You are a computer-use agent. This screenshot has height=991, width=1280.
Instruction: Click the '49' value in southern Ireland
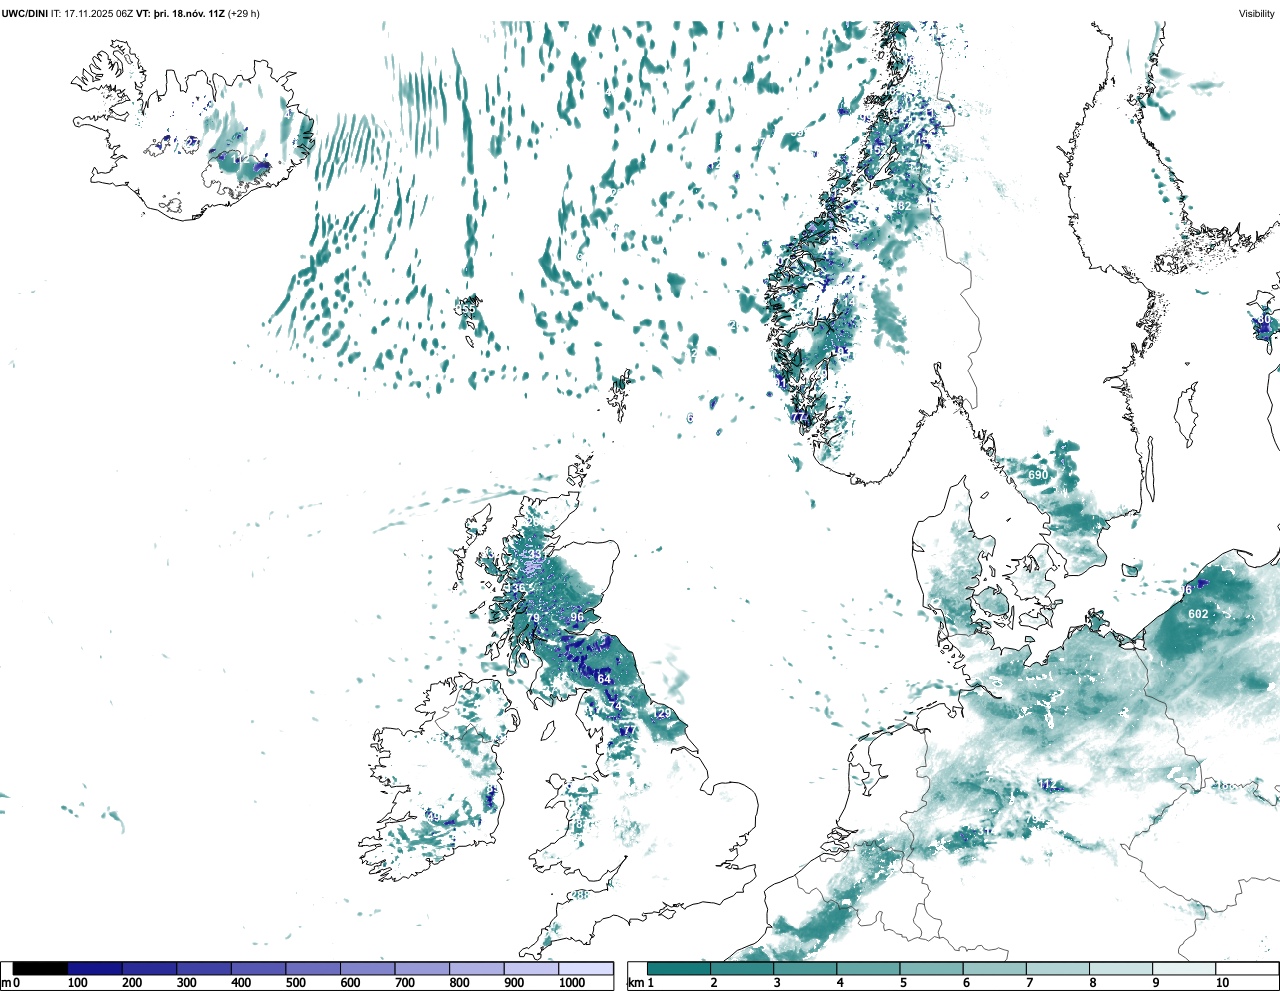[433, 817]
